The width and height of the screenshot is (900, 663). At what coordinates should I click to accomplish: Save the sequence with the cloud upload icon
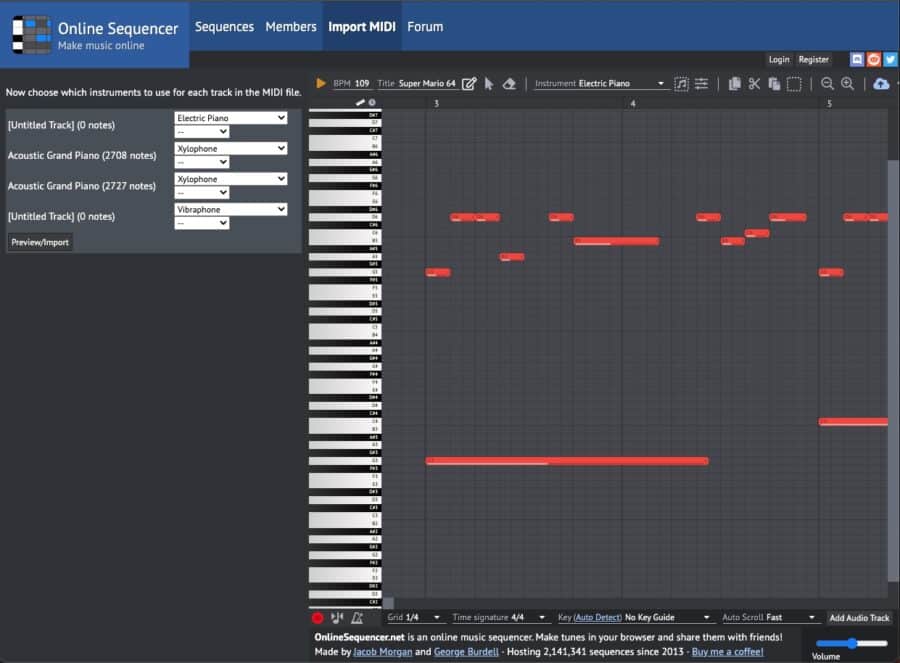(x=881, y=84)
